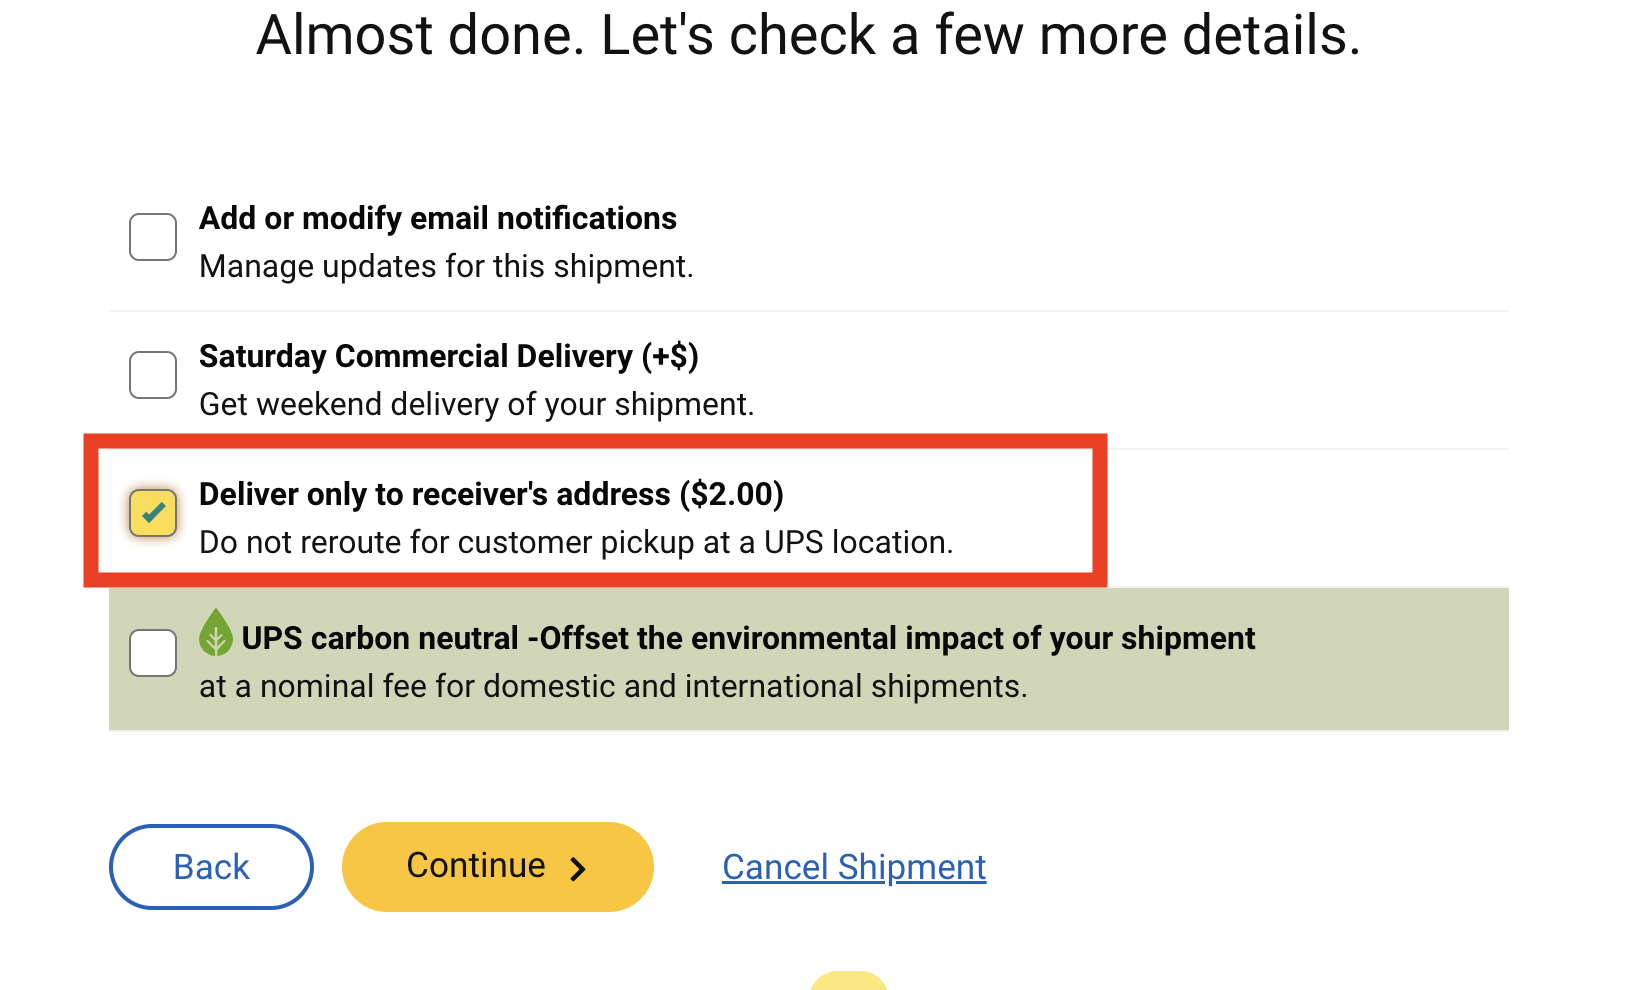Uncheck Deliver only to receiver's address

153,513
